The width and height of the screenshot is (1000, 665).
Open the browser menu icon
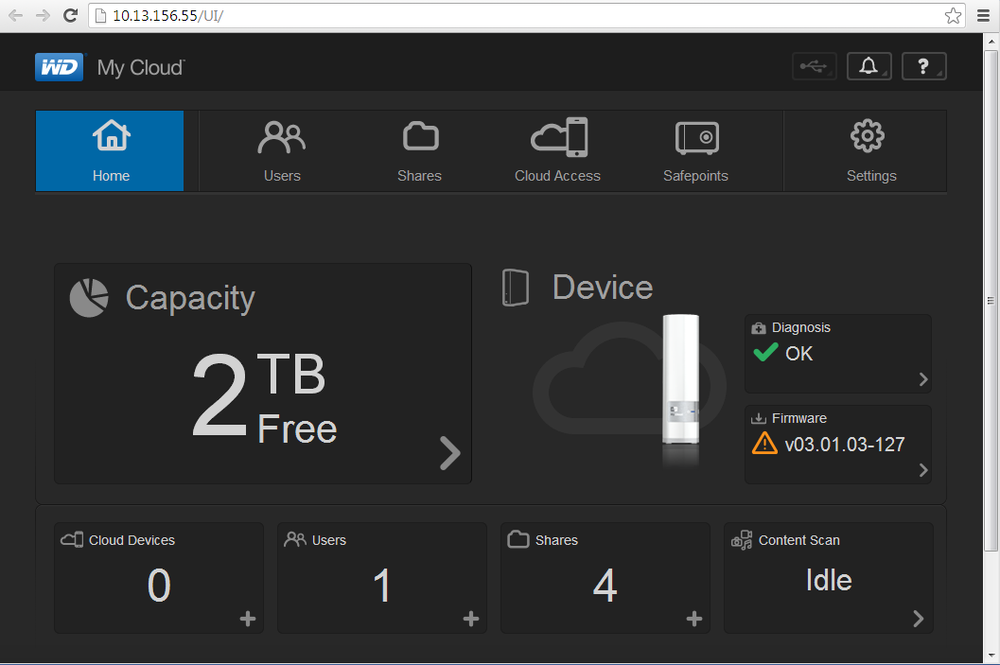click(983, 15)
